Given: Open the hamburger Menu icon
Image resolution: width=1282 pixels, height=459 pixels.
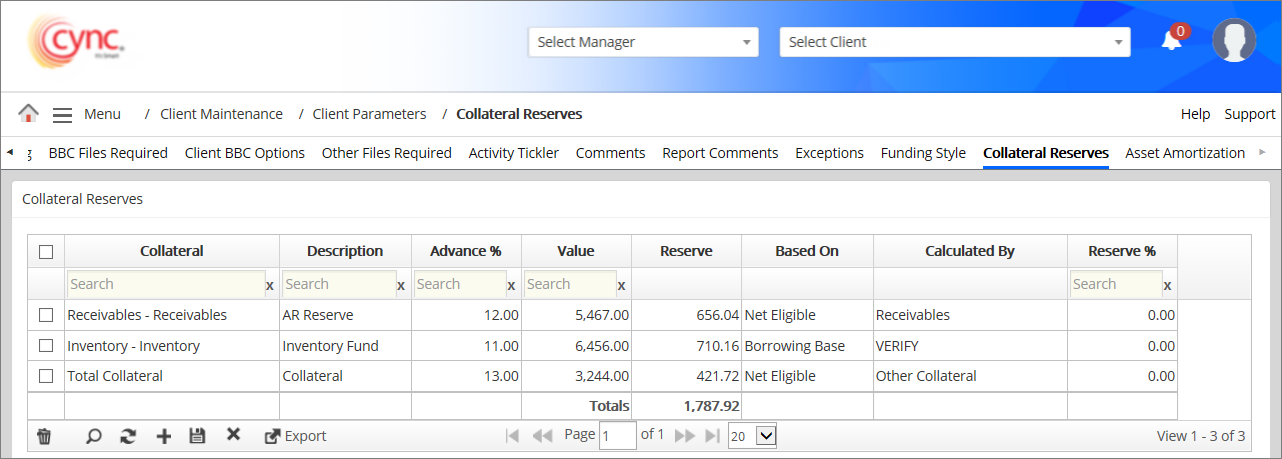Looking at the screenshot, I should [x=62, y=115].
